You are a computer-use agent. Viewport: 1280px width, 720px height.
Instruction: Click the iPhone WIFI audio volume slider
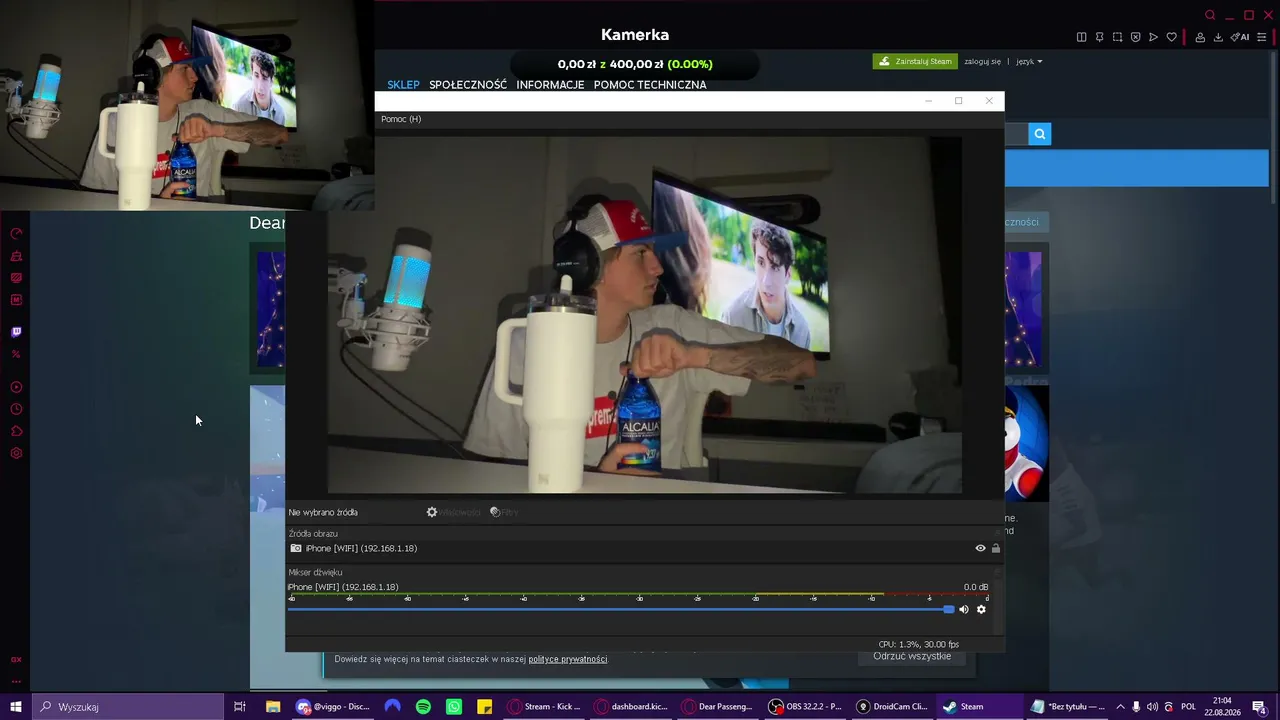pyautogui.click(x=620, y=609)
